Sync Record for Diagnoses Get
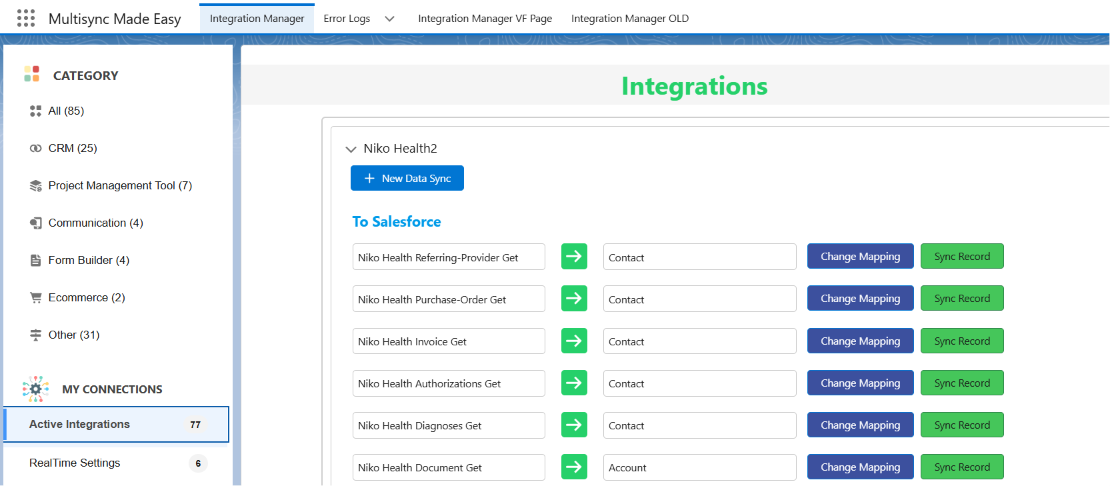 coord(962,425)
